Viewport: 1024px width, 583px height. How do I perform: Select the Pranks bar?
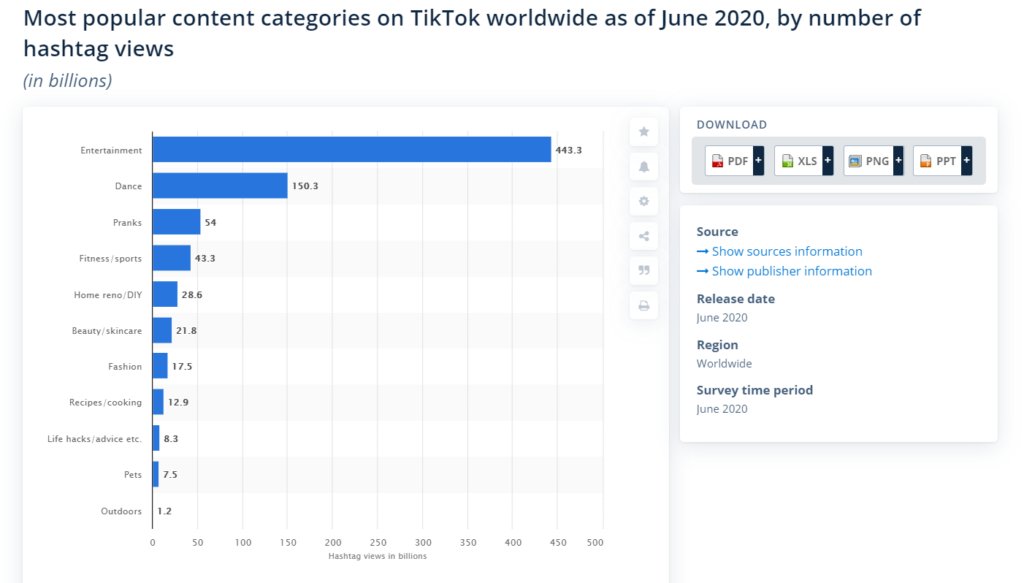[176, 222]
